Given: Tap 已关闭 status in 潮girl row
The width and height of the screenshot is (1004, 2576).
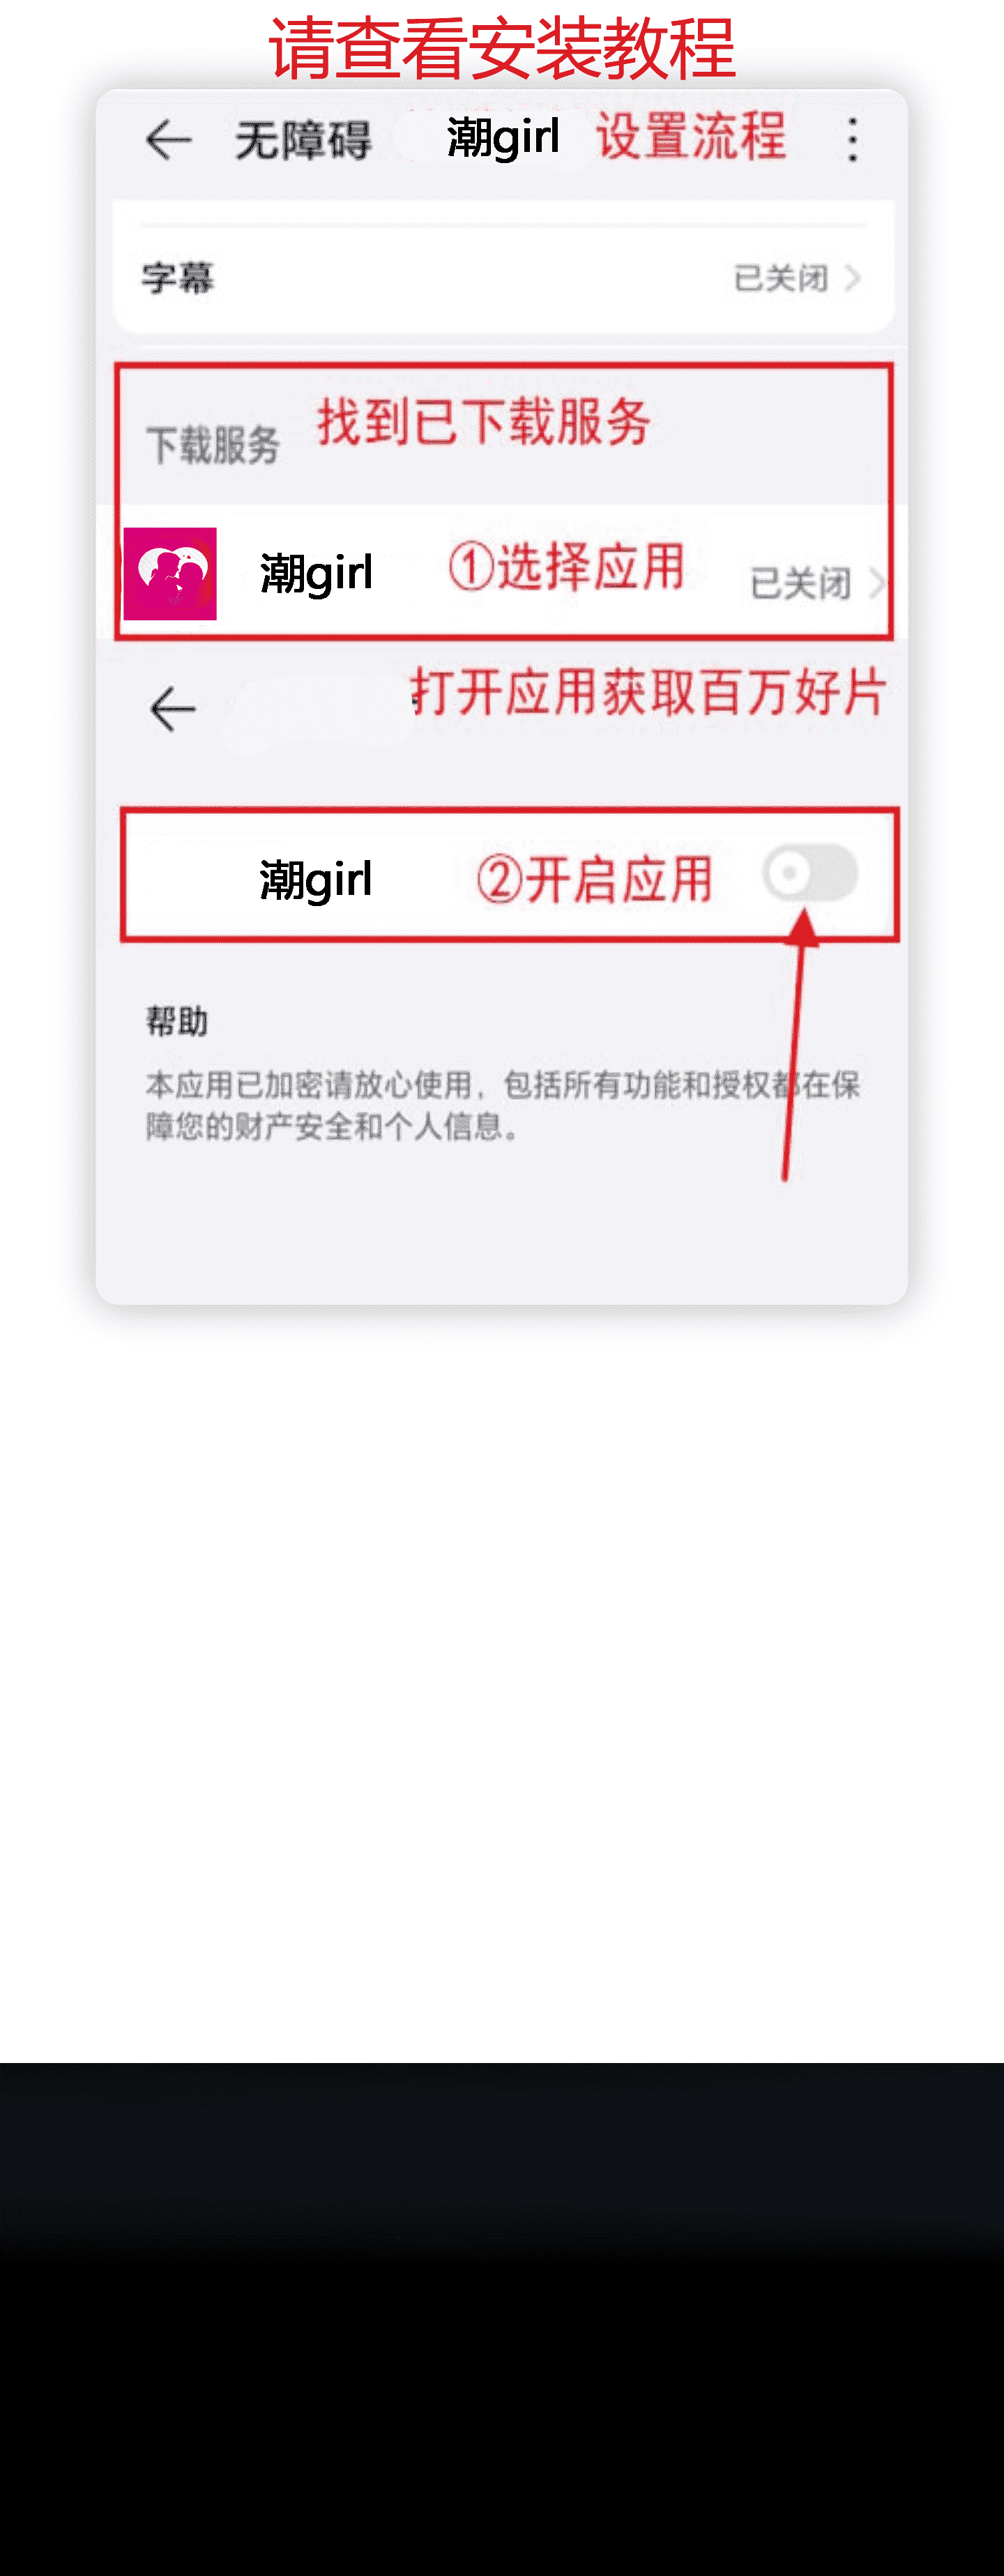Looking at the screenshot, I should tap(800, 583).
